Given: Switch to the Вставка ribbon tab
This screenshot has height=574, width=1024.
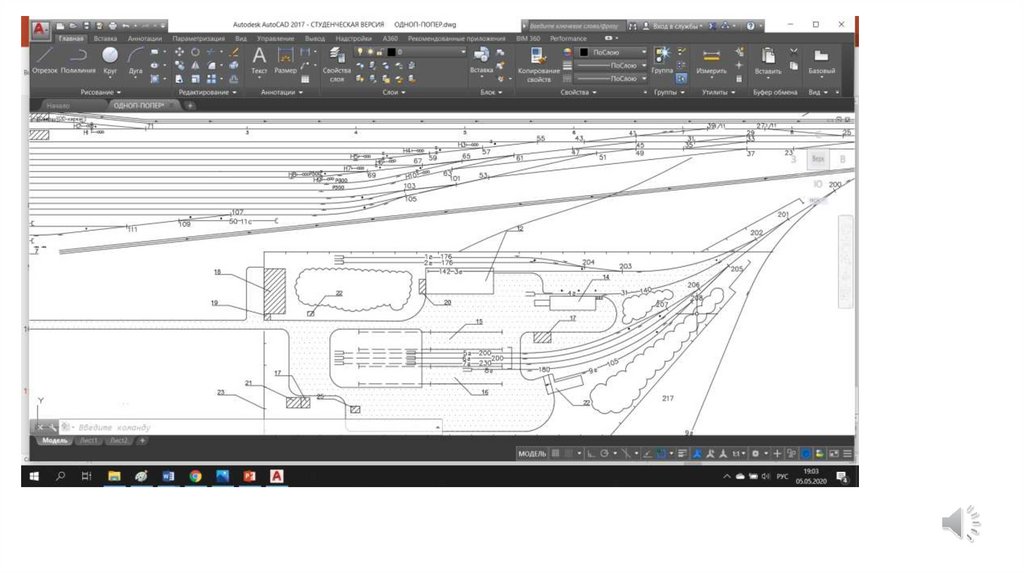Looking at the screenshot, I should 105,38.
